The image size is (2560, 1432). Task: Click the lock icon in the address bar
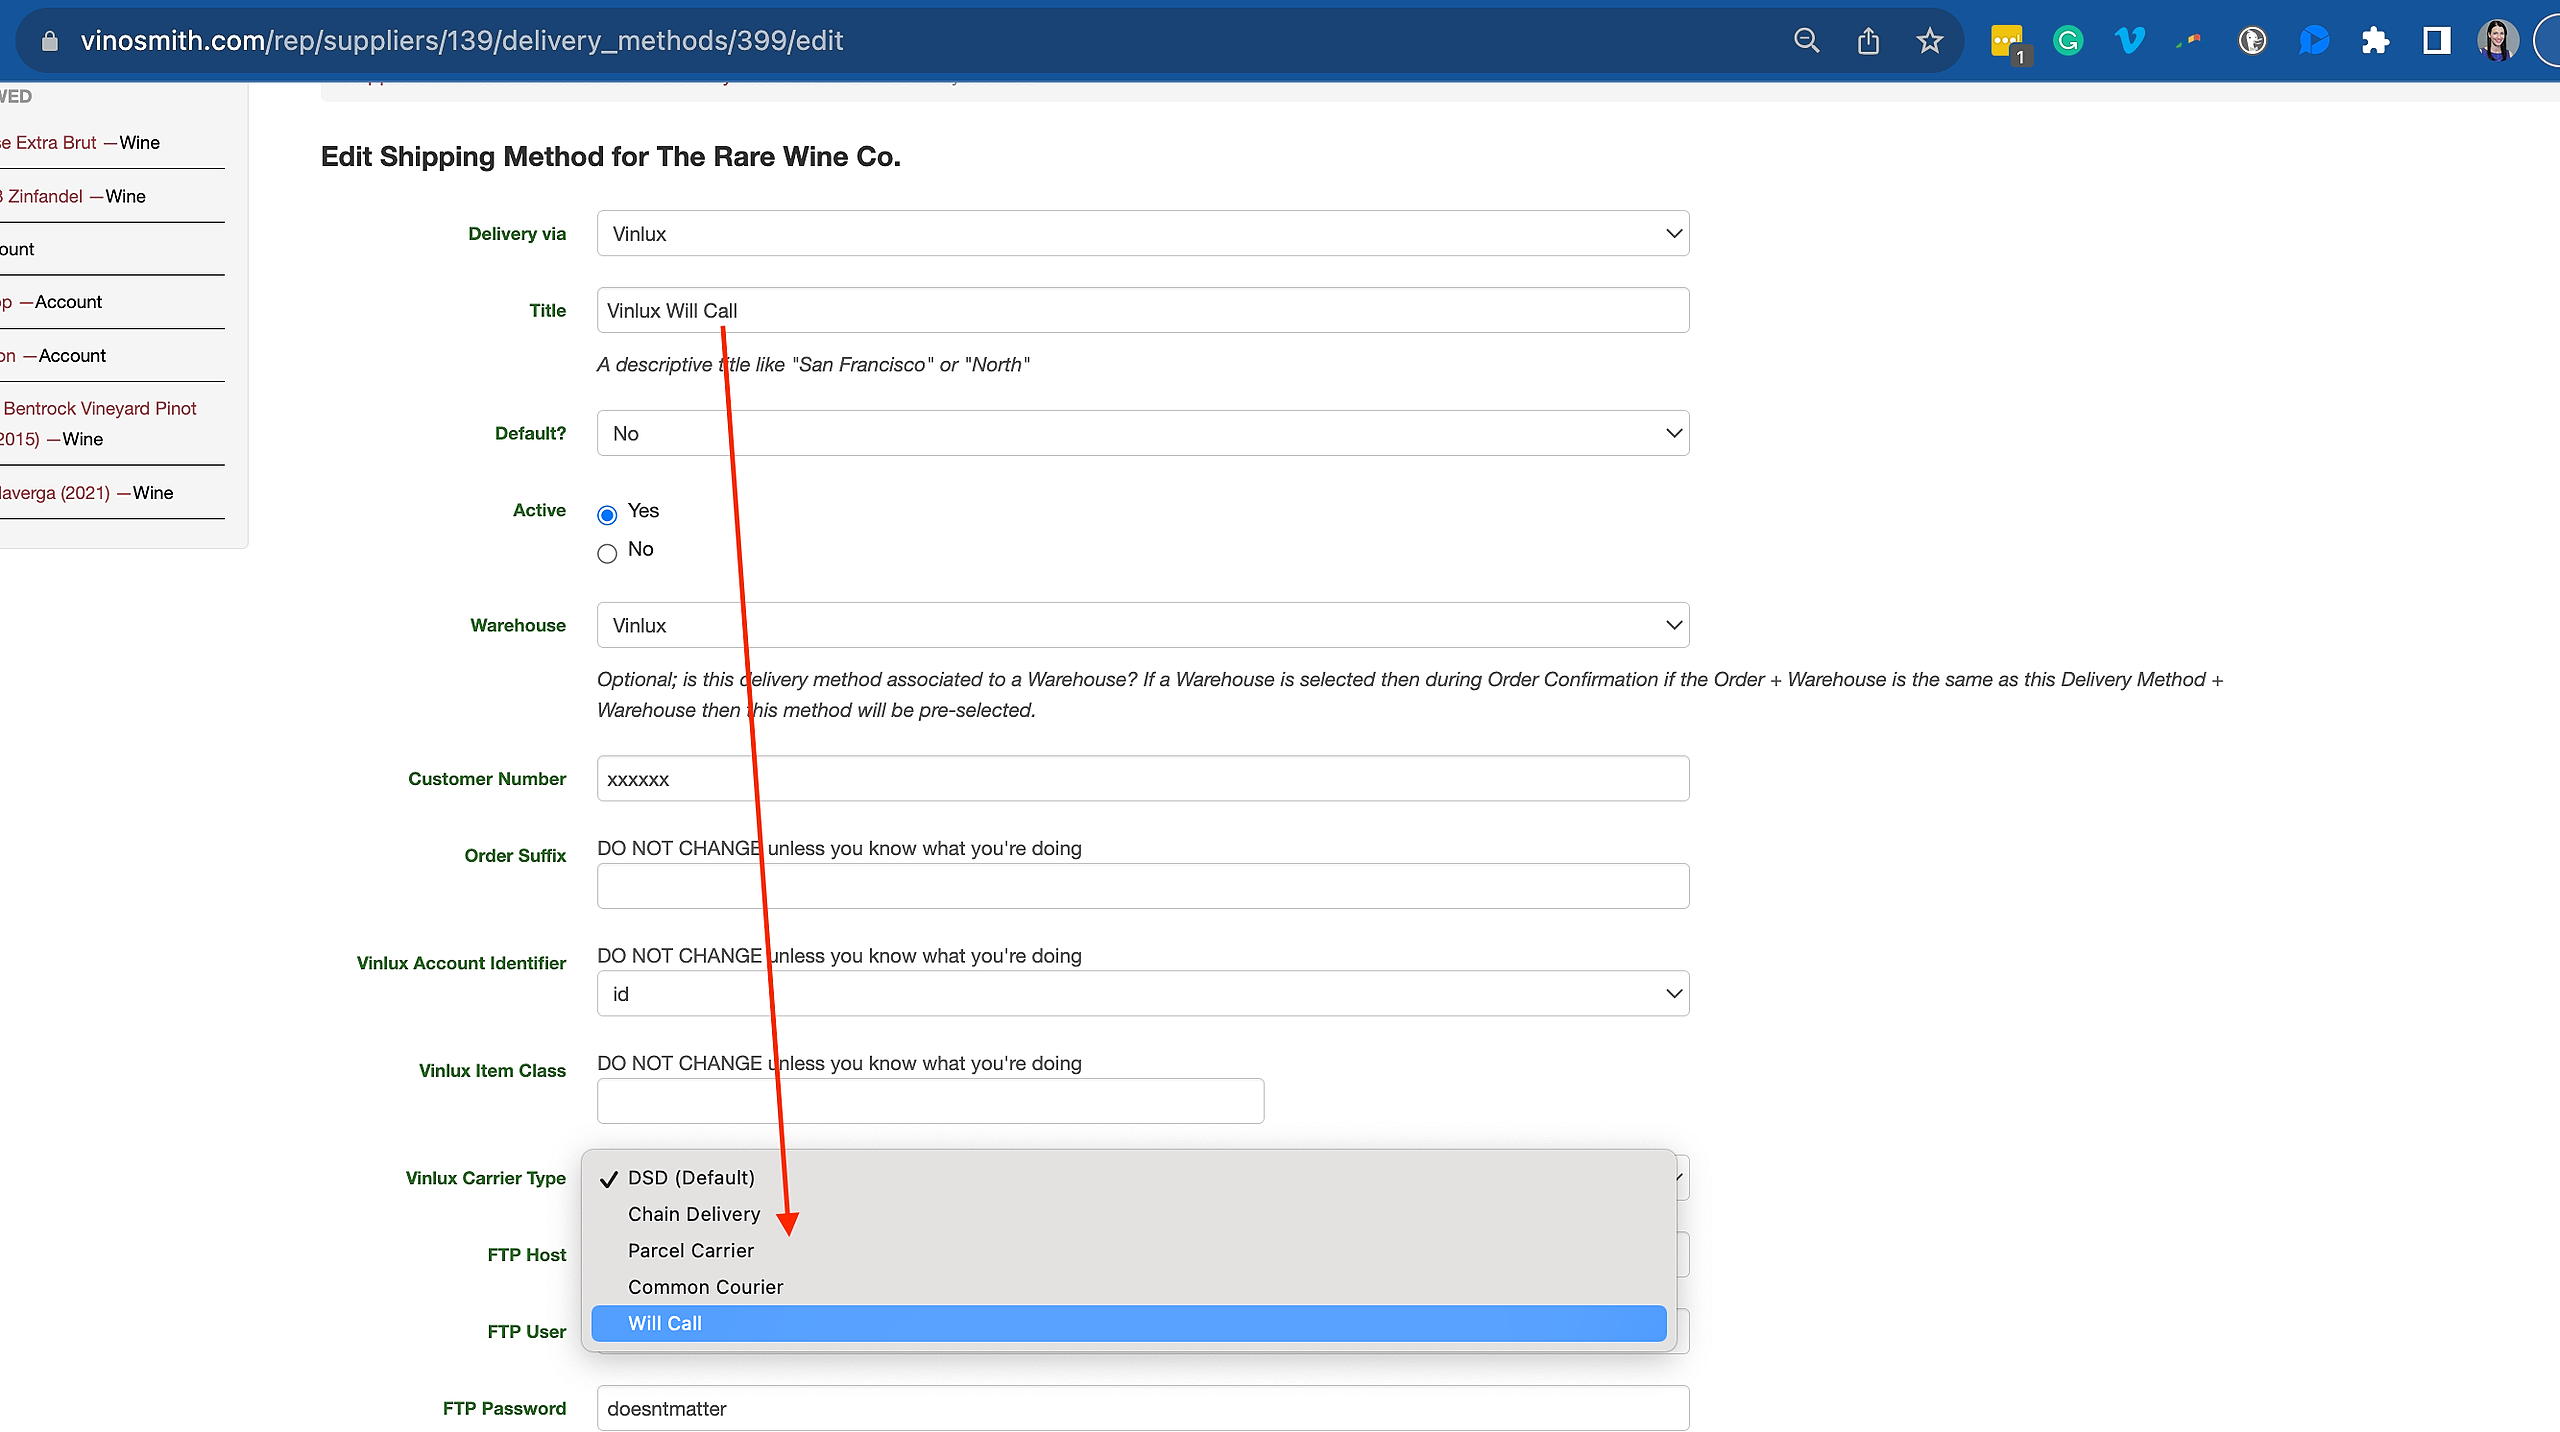pyautogui.click(x=49, y=41)
